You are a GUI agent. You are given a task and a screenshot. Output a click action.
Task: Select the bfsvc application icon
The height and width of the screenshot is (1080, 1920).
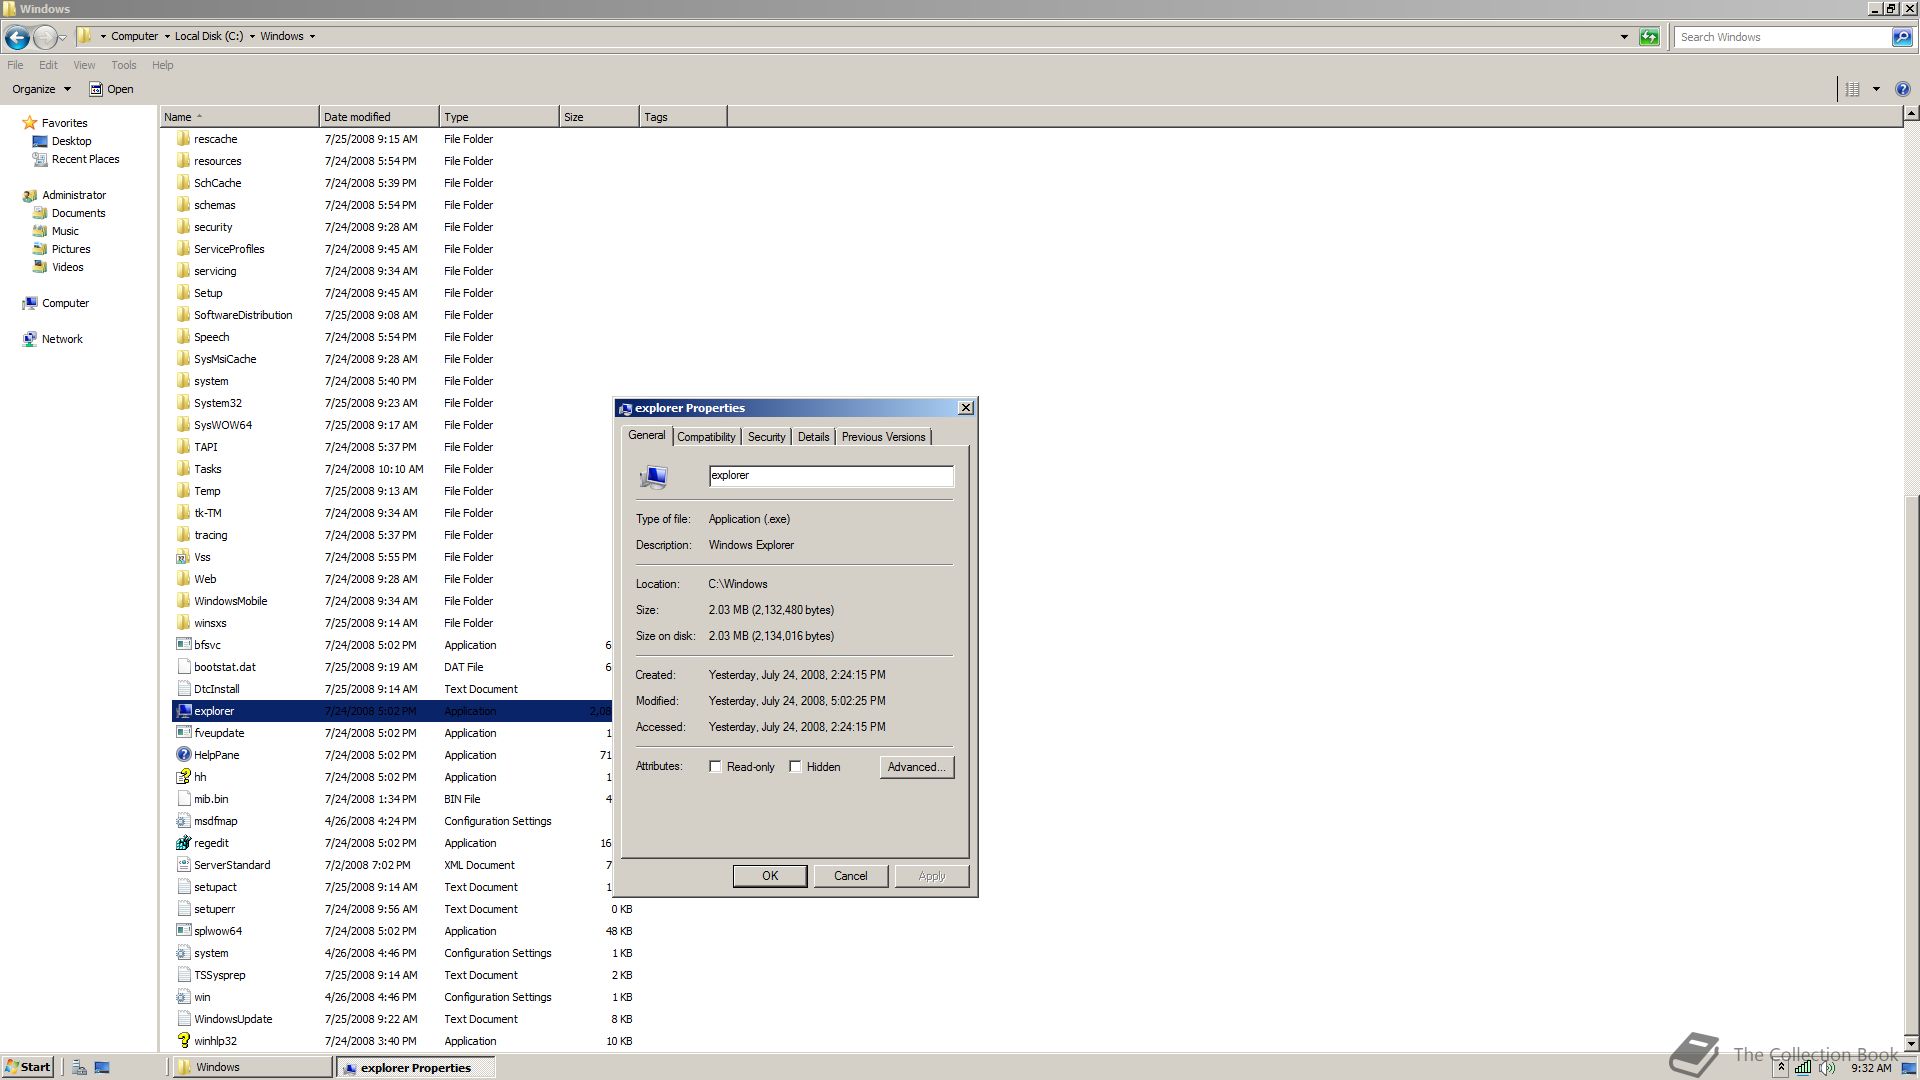183,645
